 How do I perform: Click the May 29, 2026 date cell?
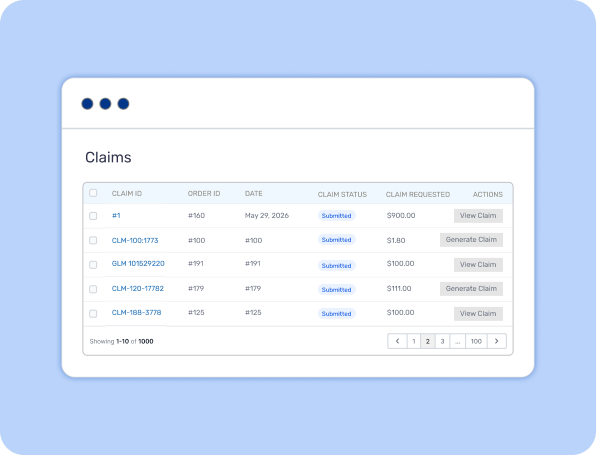pos(267,216)
